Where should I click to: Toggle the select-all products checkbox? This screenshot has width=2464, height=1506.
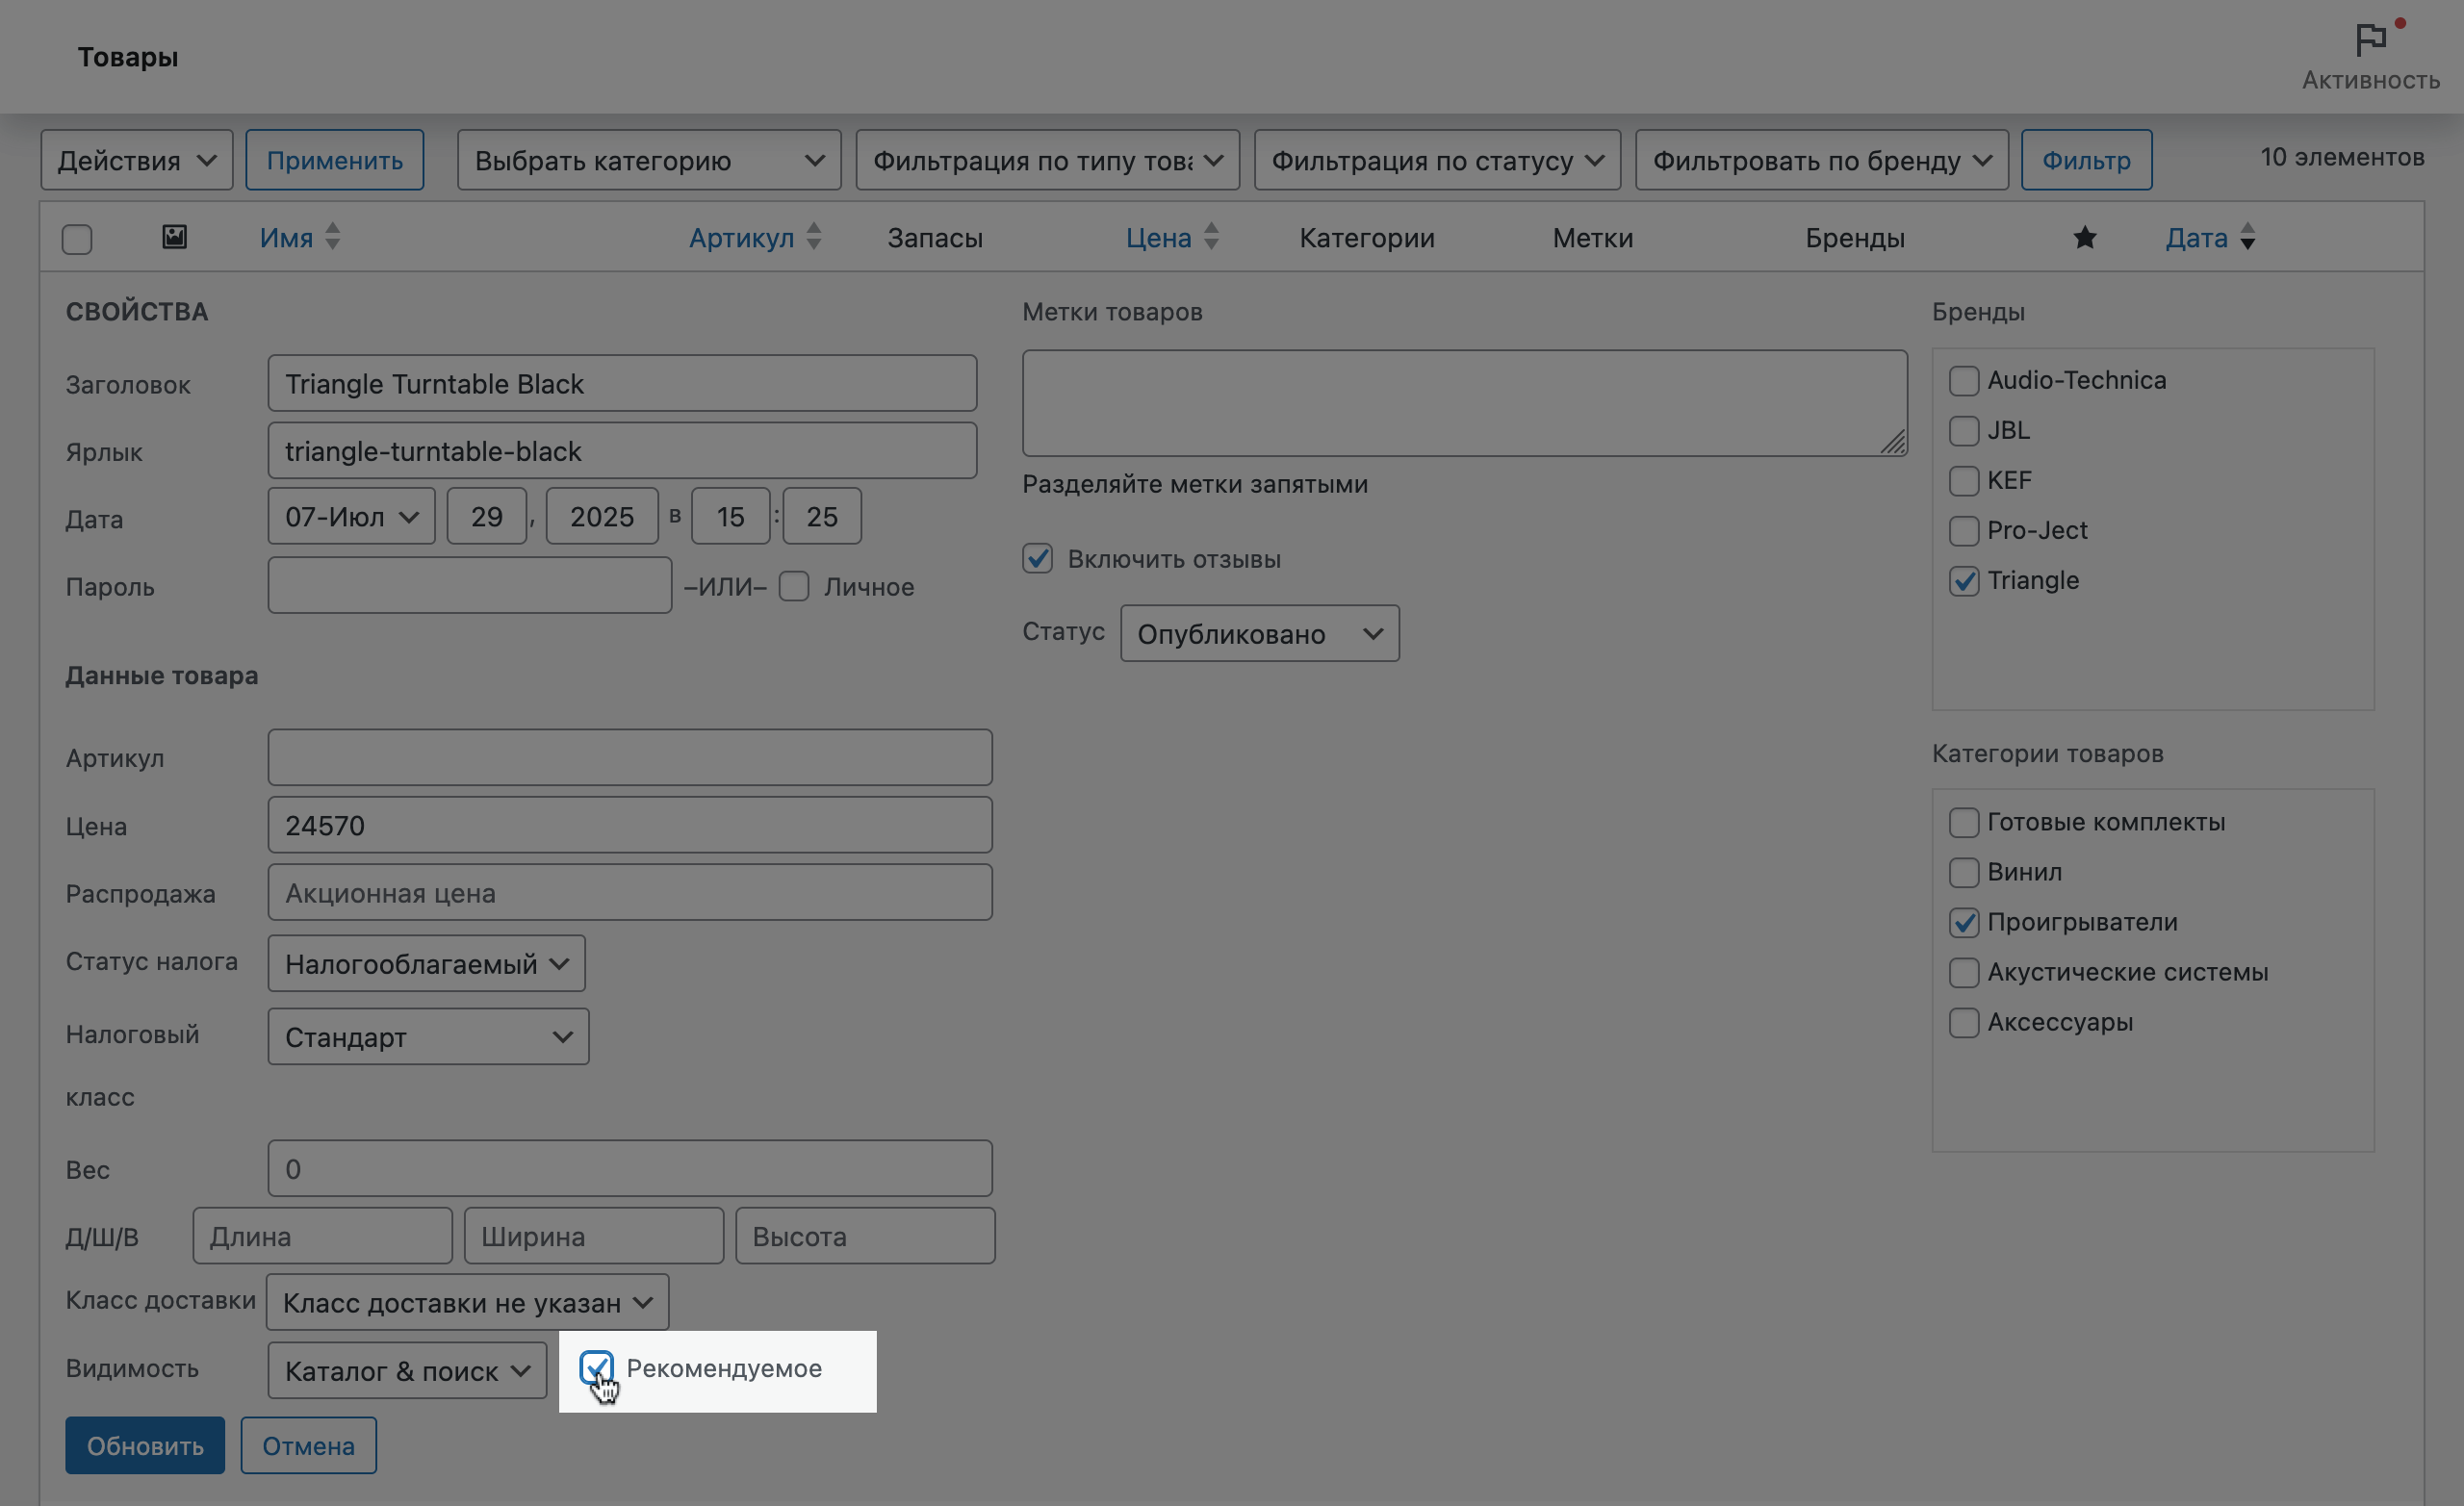[77, 240]
